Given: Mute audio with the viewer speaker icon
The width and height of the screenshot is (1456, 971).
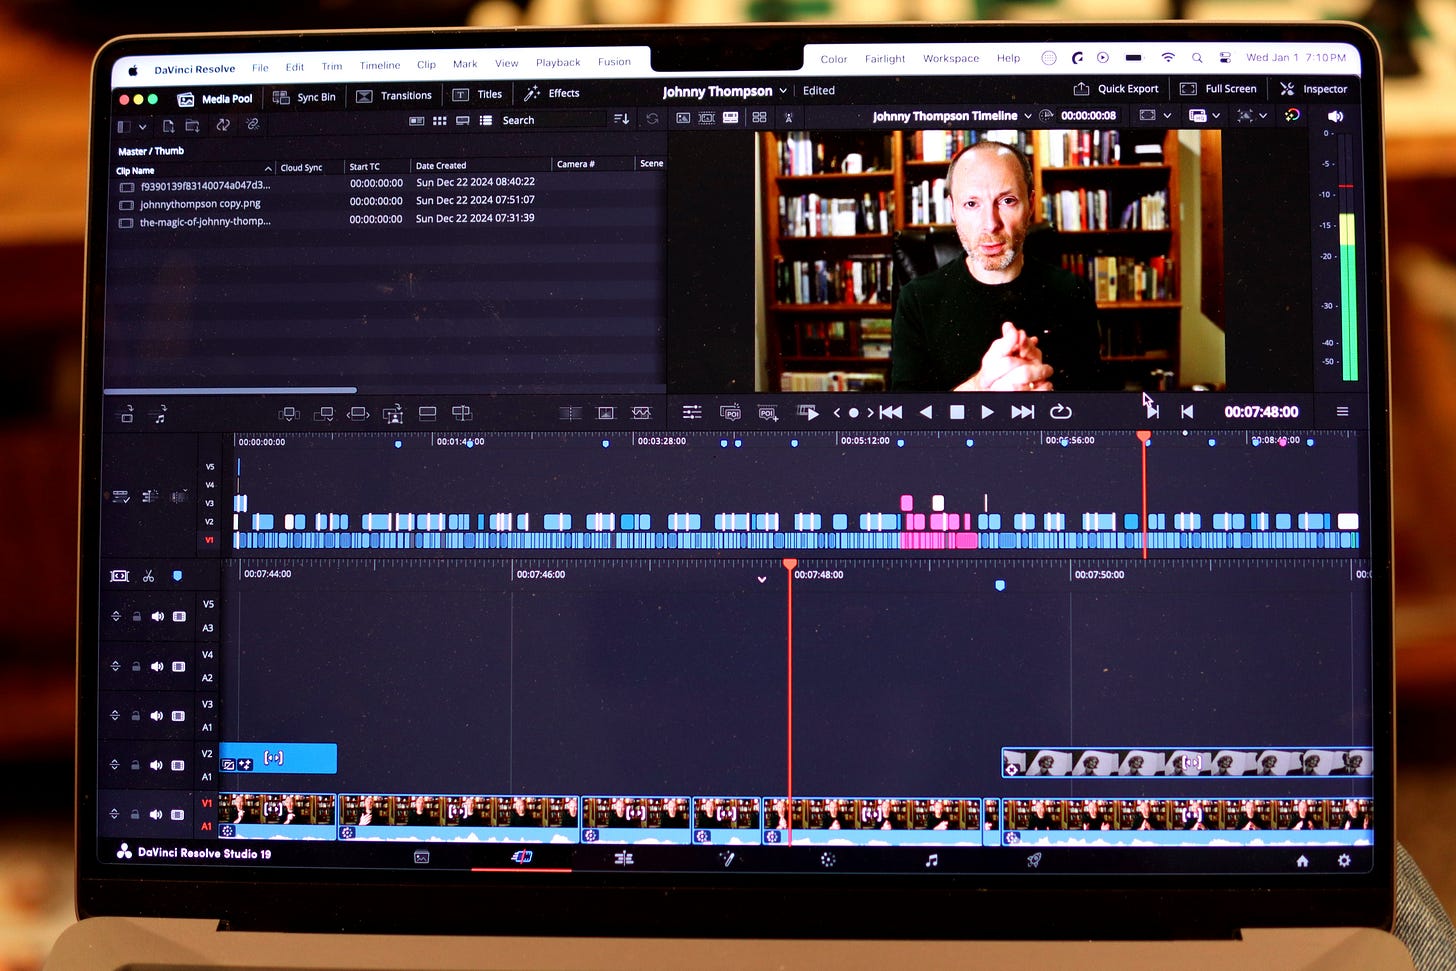Looking at the screenshot, I should point(1335,116).
